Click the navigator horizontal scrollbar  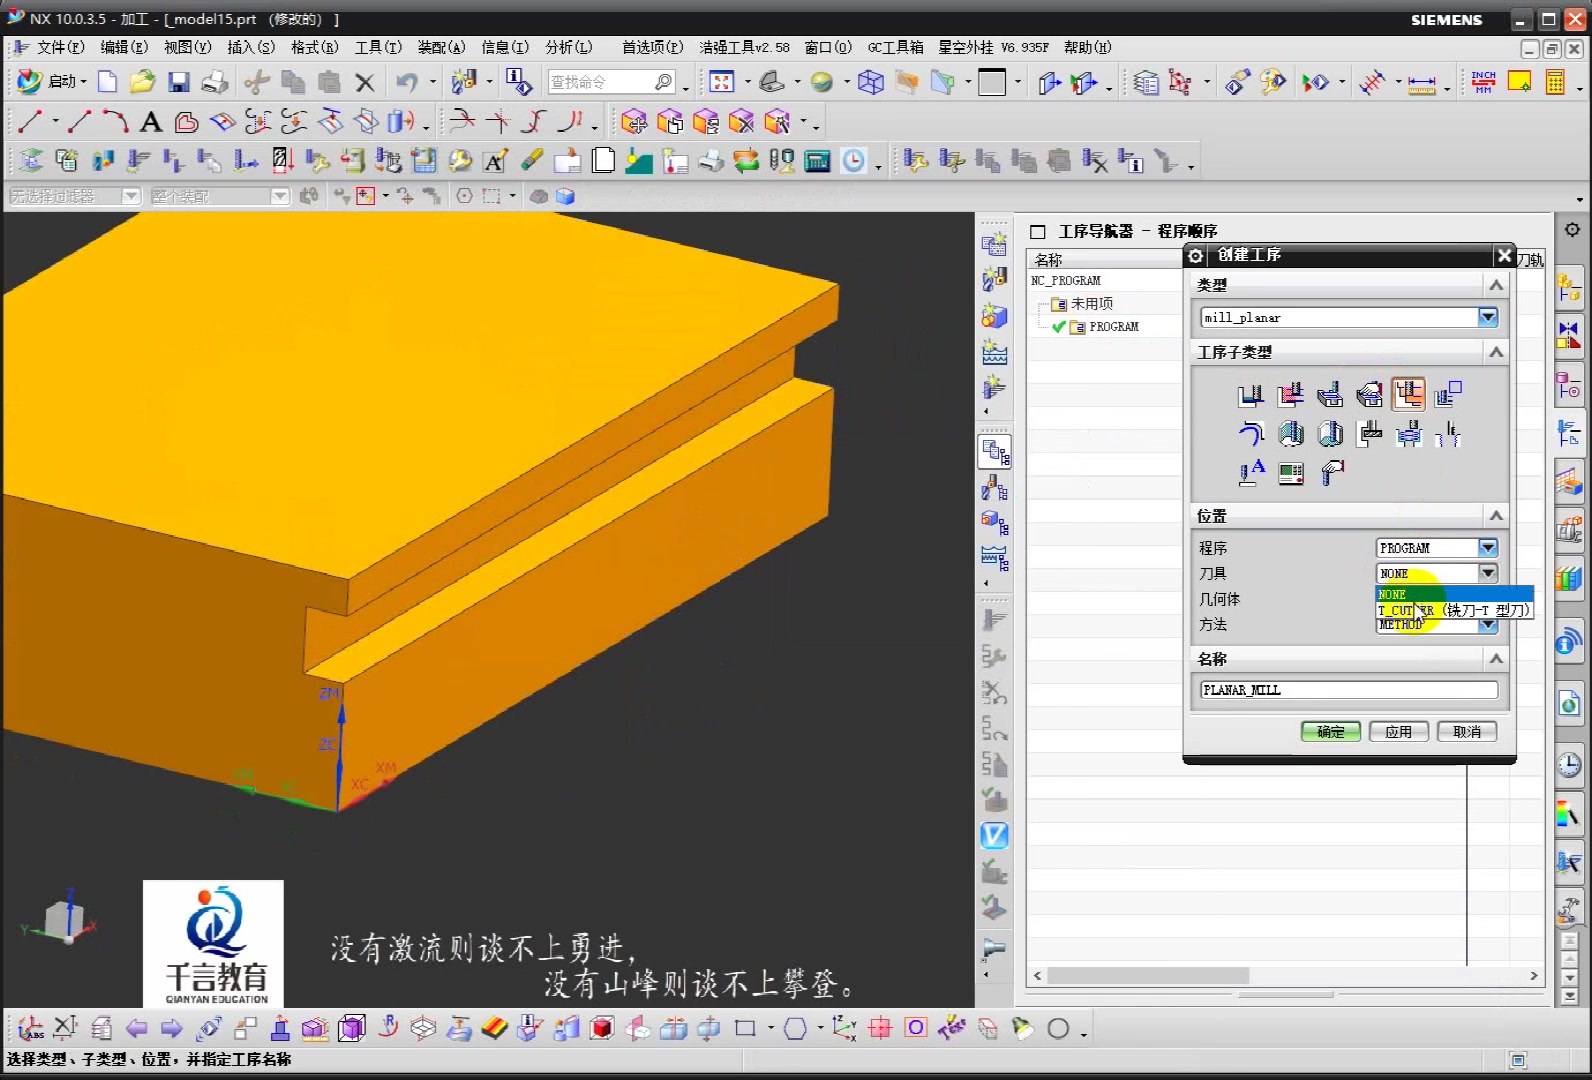[1148, 976]
